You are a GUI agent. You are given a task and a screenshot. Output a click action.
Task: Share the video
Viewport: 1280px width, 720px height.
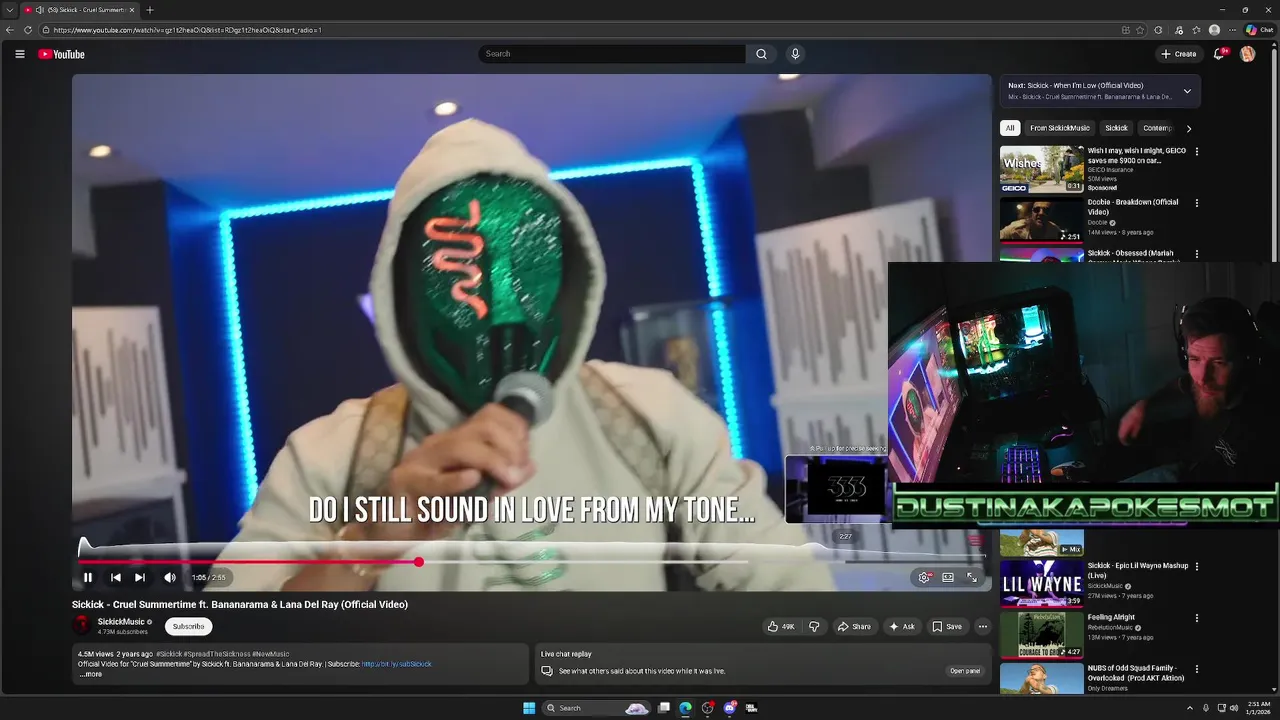tap(854, 627)
